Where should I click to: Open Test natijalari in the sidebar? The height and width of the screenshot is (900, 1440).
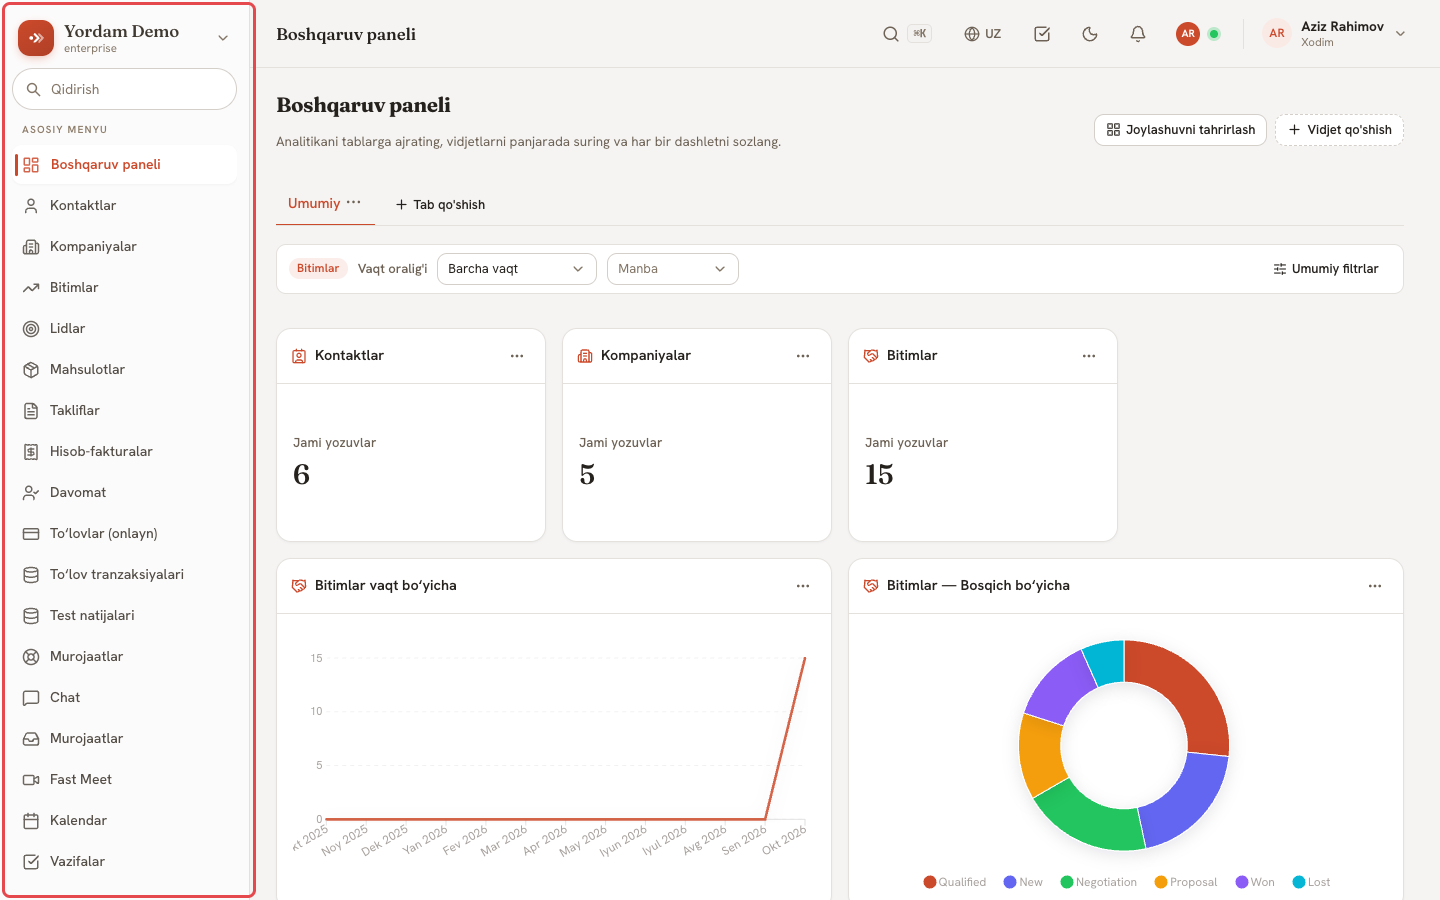pos(125,615)
